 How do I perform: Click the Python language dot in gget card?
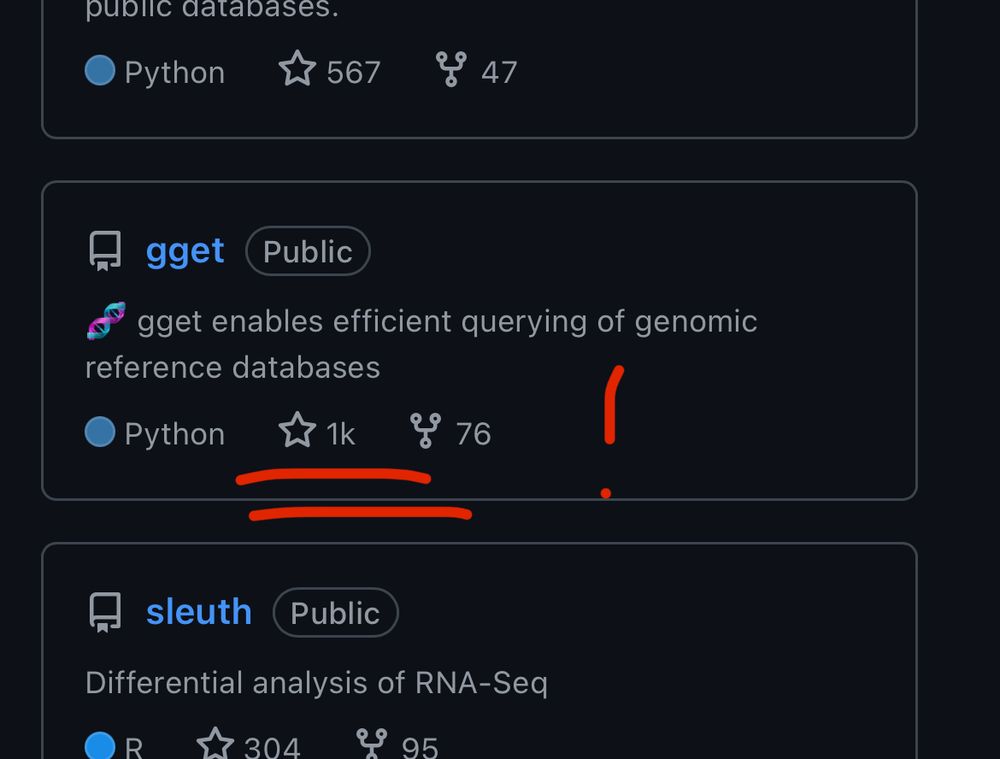click(x=99, y=432)
